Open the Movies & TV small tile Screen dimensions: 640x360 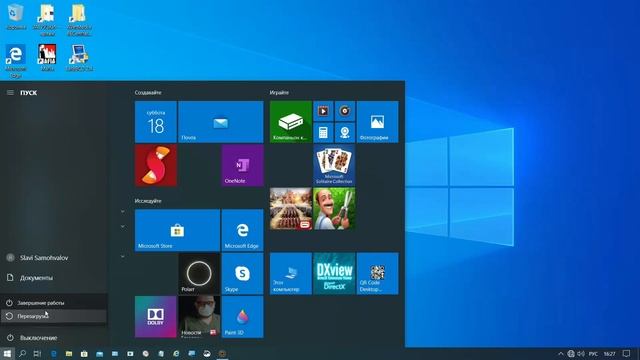click(323, 111)
